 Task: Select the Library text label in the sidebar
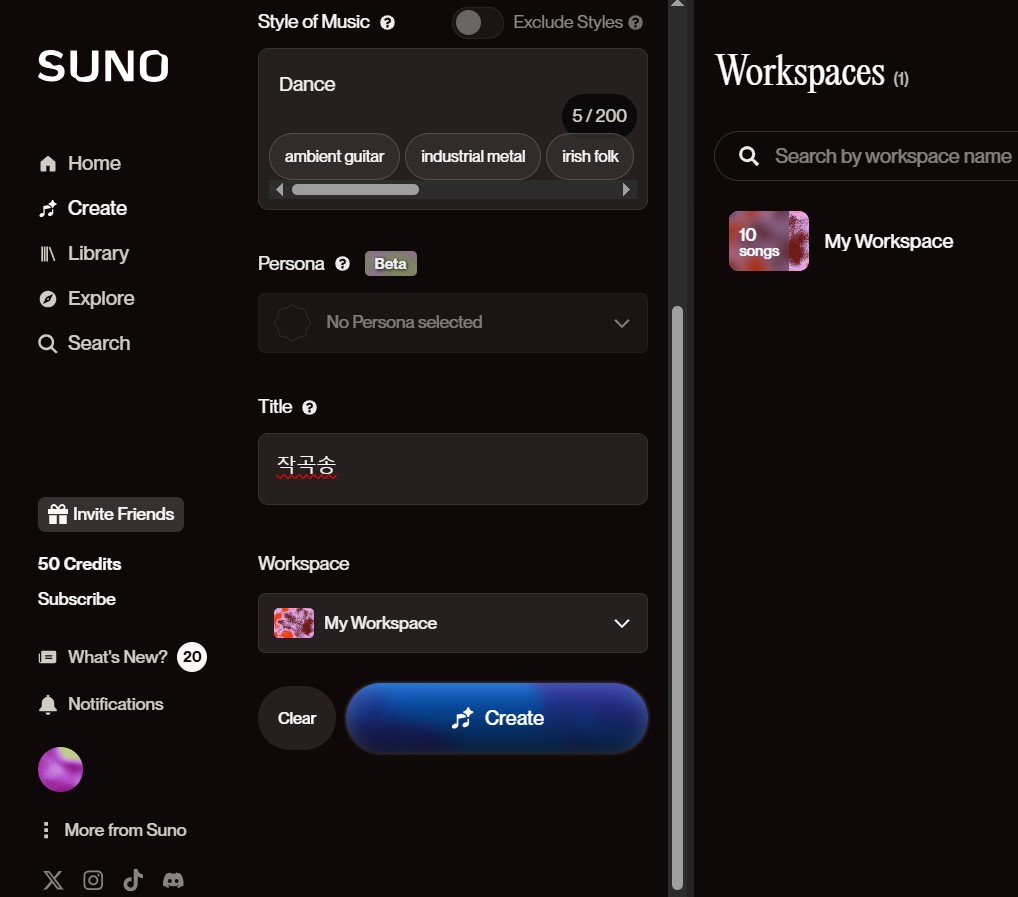(x=99, y=253)
